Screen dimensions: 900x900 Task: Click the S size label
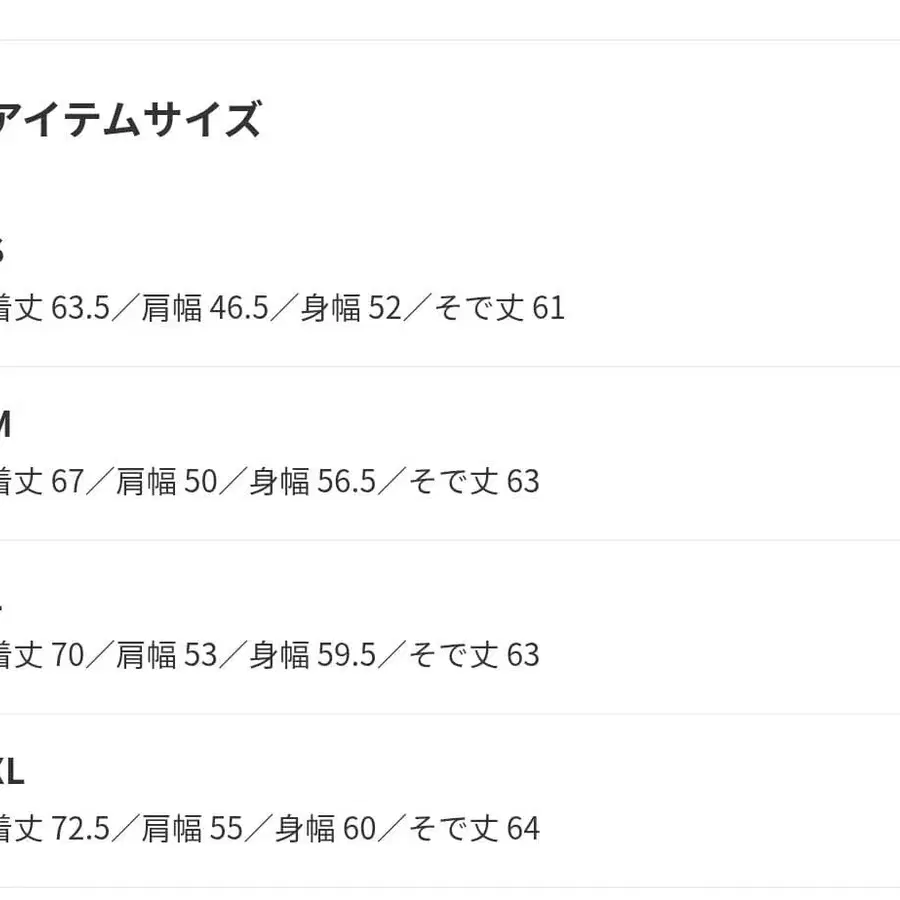pyautogui.click(x=2, y=251)
